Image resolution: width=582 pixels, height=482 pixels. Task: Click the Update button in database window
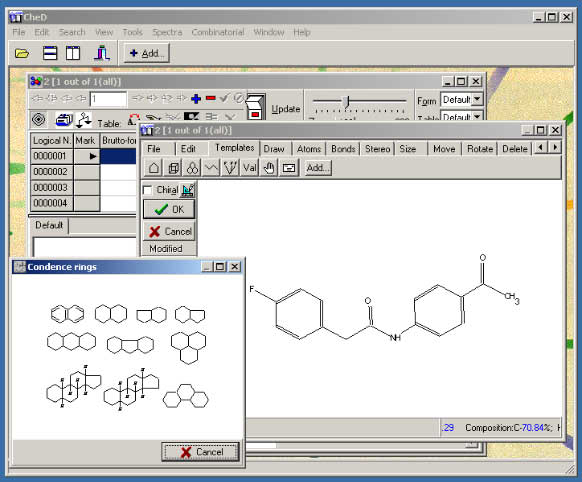click(x=285, y=109)
